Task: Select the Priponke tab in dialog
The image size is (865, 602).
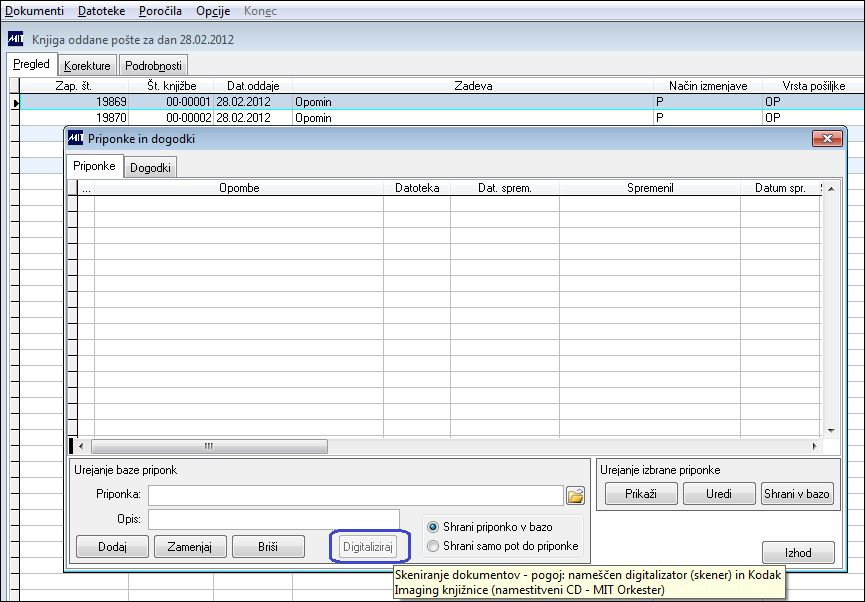Action: click(x=94, y=166)
